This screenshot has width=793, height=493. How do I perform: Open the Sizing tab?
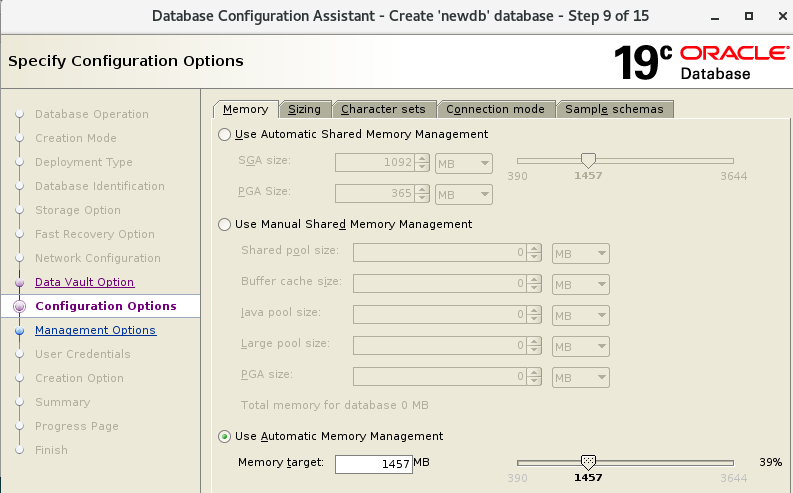pos(304,109)
